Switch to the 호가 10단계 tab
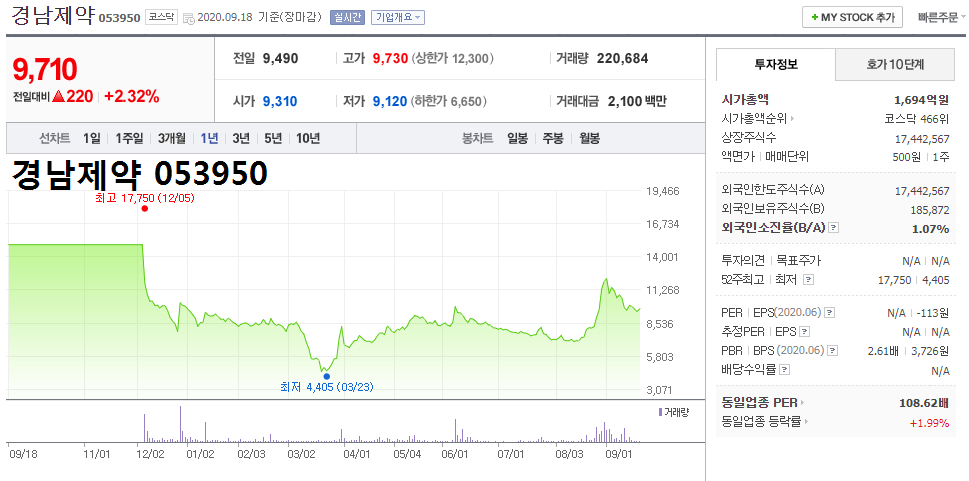This screenshot has height=481, width=969. (895, 64)
